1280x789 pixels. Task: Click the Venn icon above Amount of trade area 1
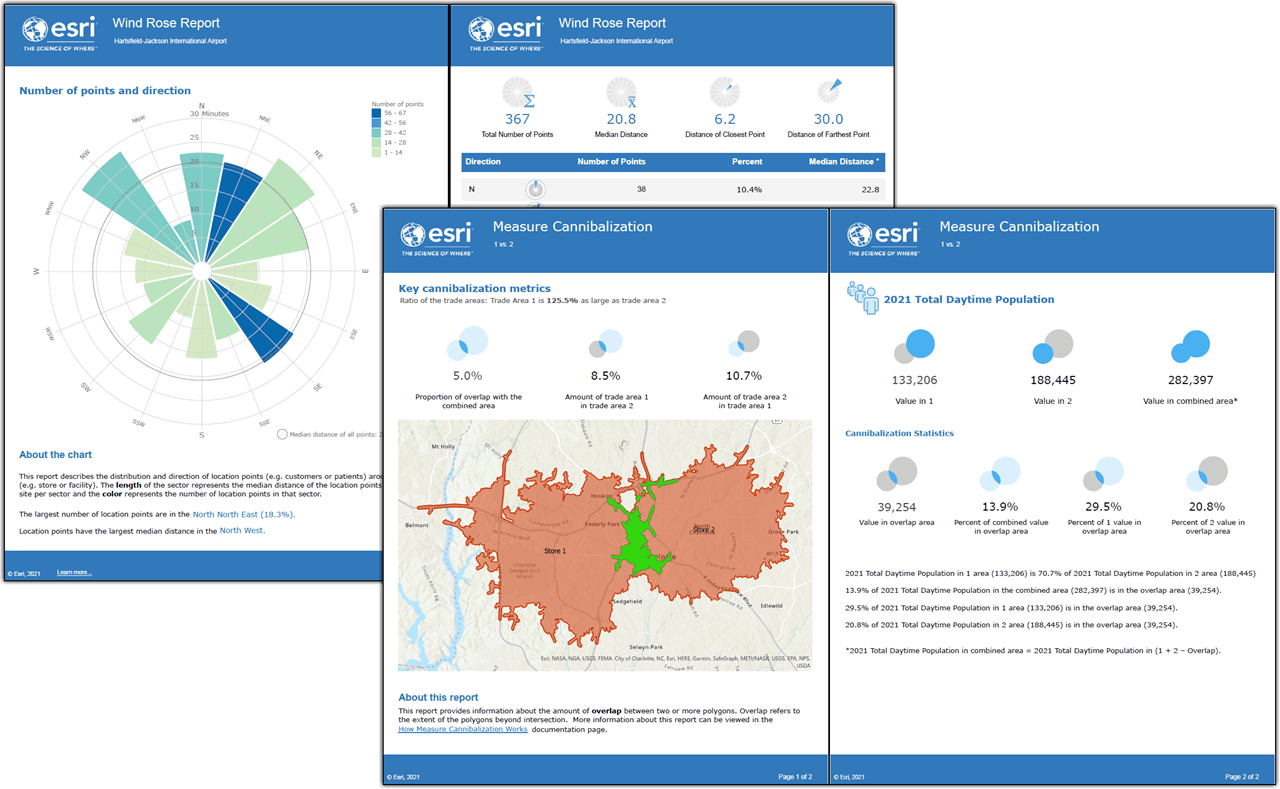pyautogui.click(x=606, y=343)
